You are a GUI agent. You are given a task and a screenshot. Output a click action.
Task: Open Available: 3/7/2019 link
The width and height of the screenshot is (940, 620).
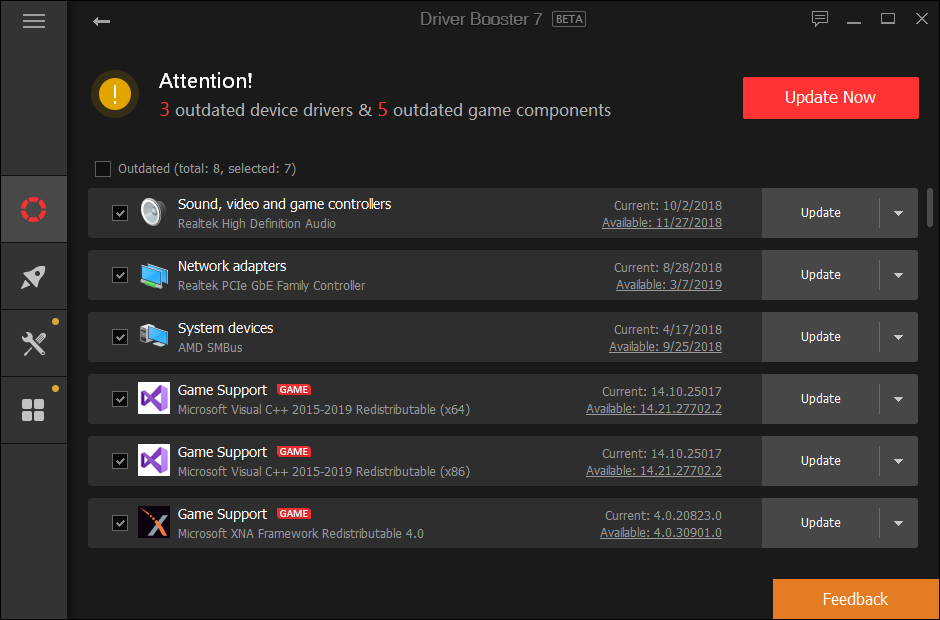pyautogui.click(x=669, y=285)
